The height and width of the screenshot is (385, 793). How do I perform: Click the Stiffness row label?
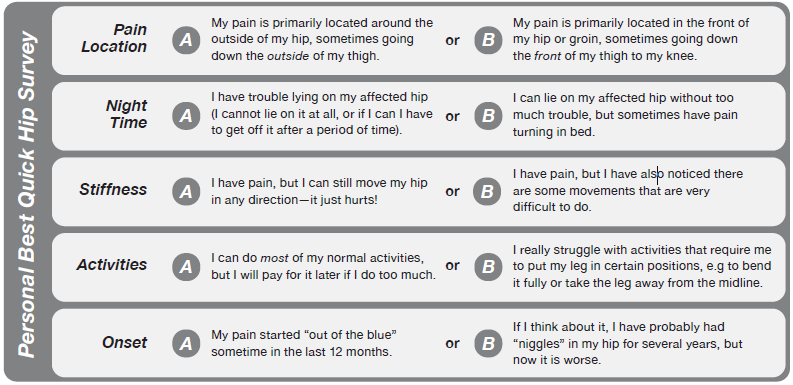[x=113, y=189]
